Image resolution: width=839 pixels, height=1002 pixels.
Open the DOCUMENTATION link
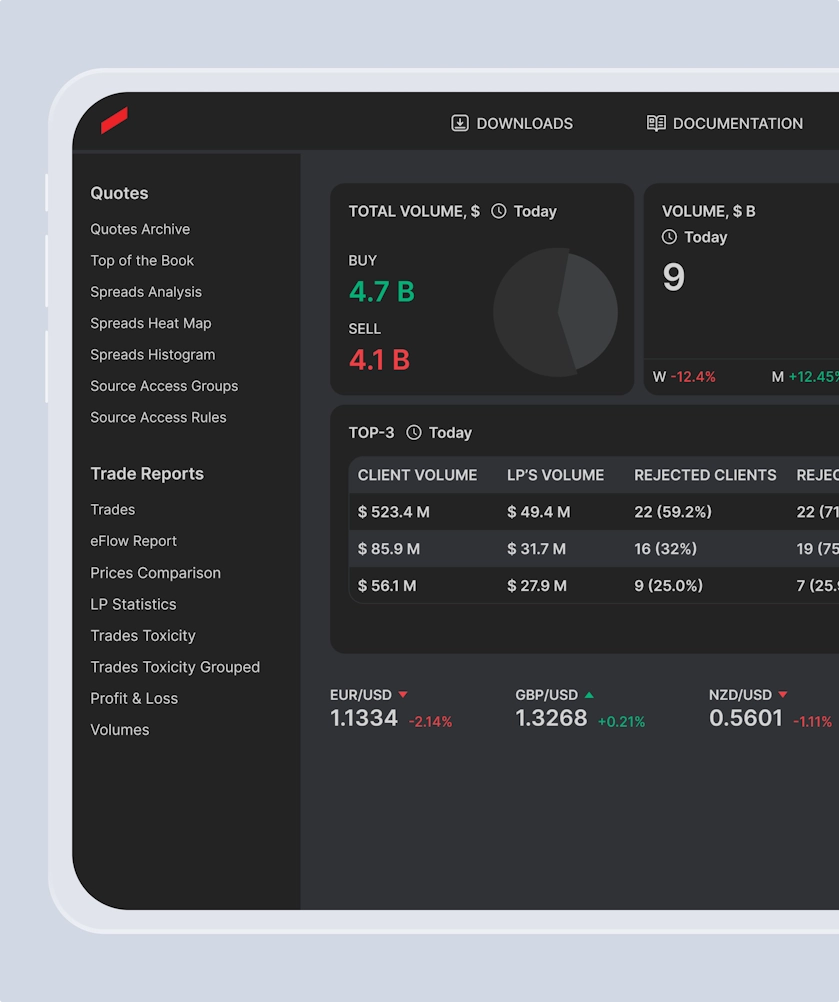[737, 124]
